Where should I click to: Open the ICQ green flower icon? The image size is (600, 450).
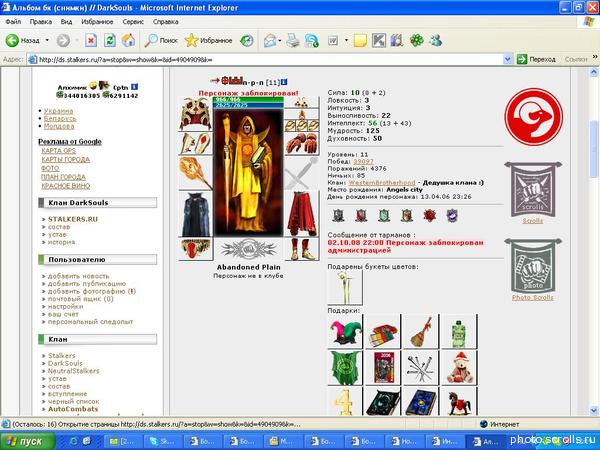click(417, 40)
